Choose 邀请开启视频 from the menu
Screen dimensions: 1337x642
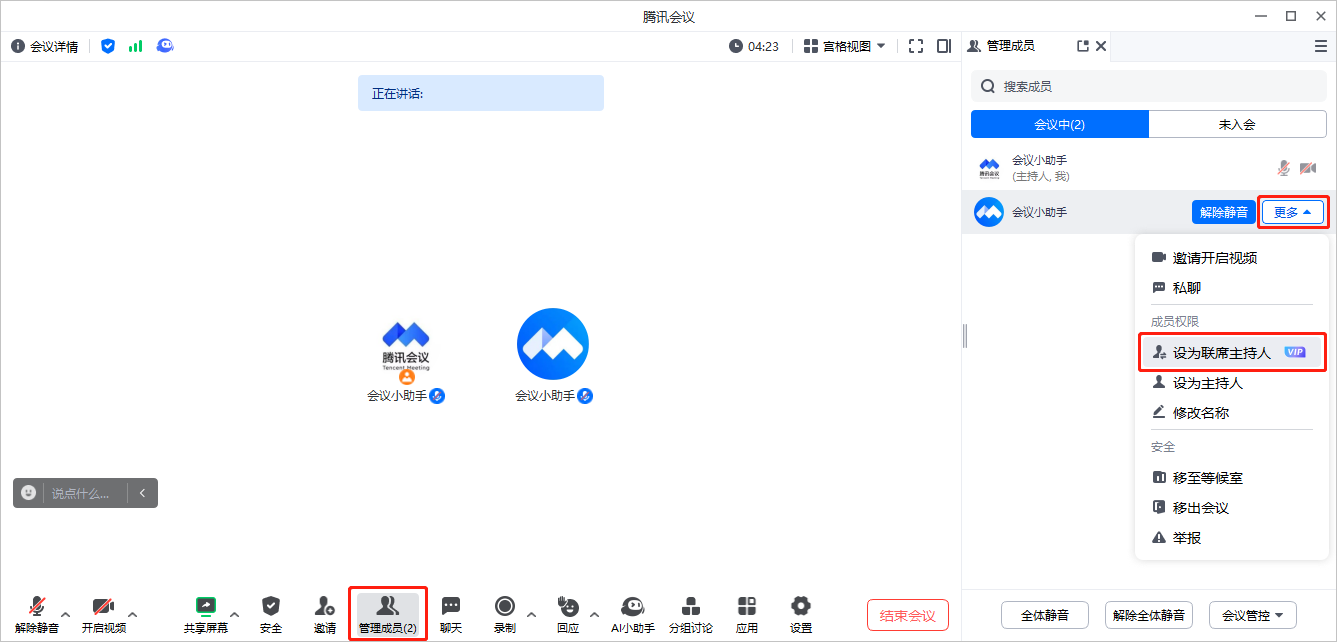pos(1232,258)
